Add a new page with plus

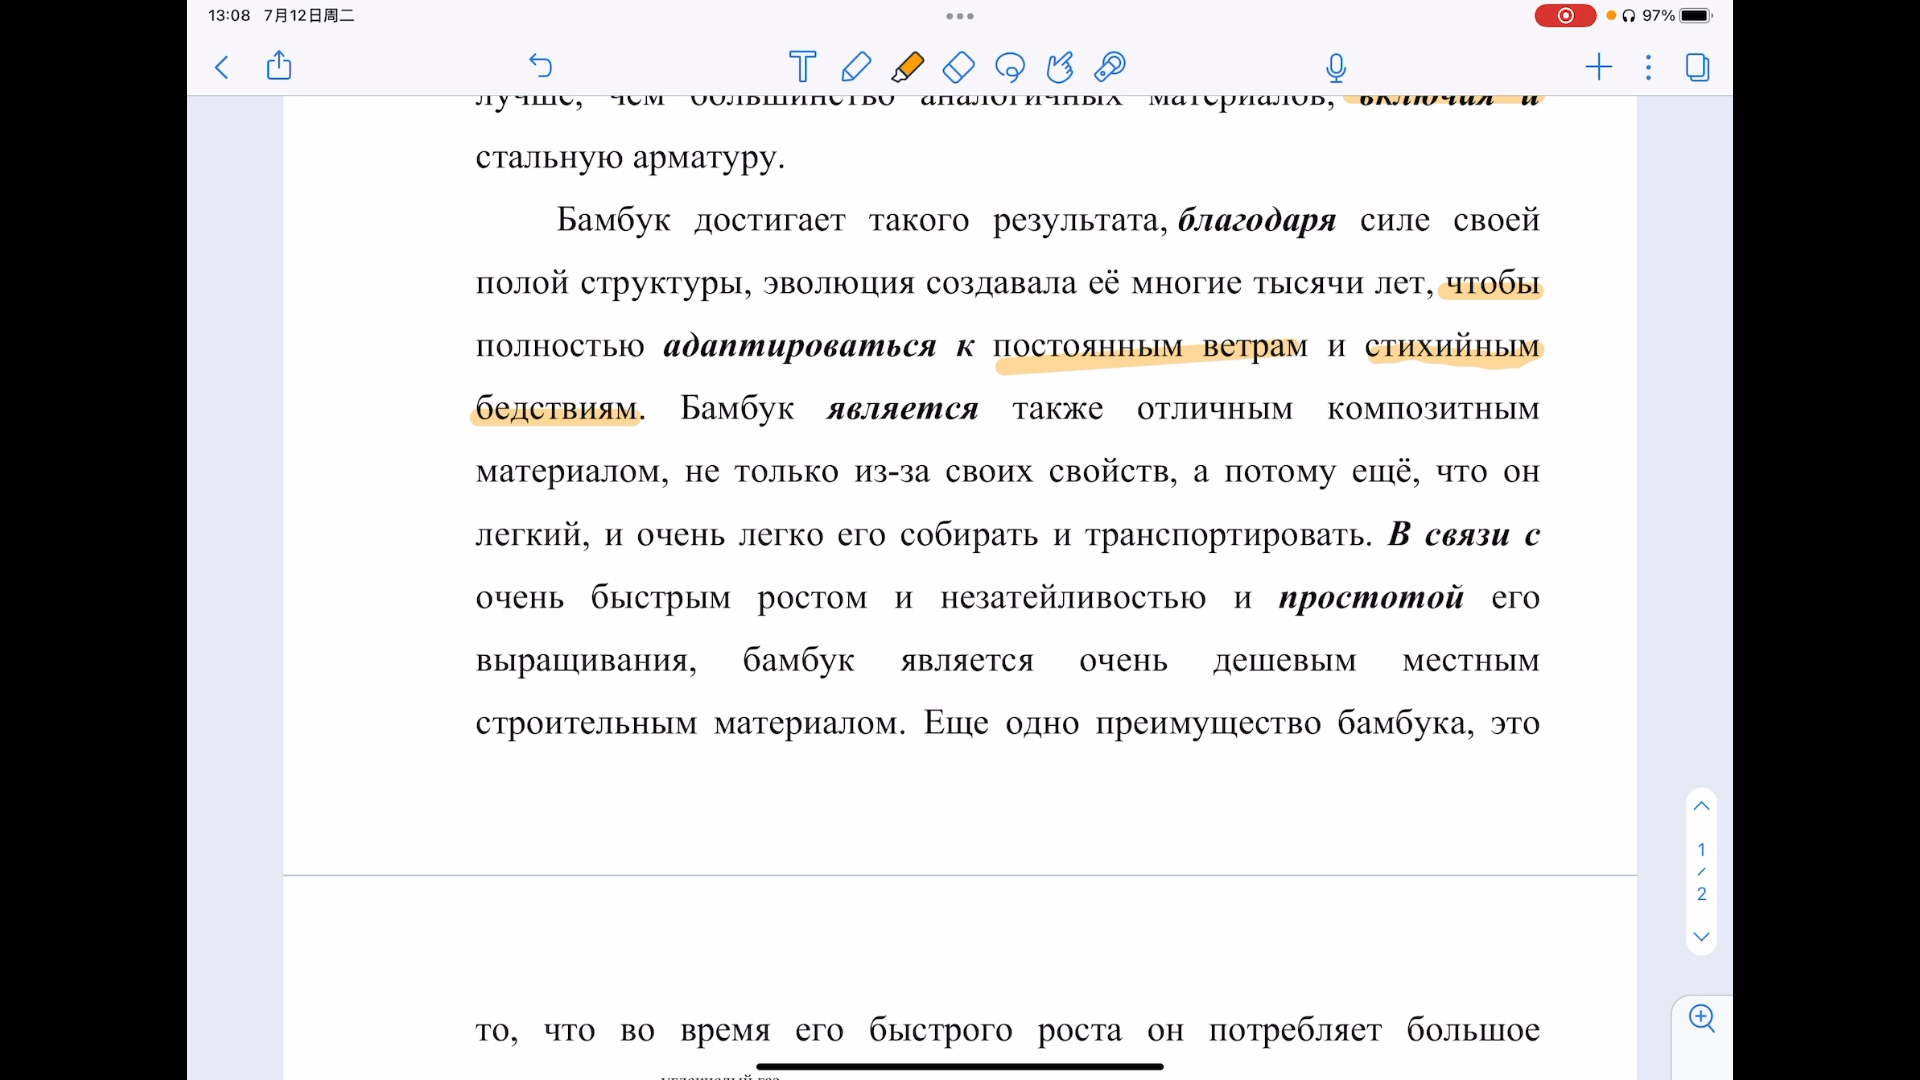coord(1599,67)
